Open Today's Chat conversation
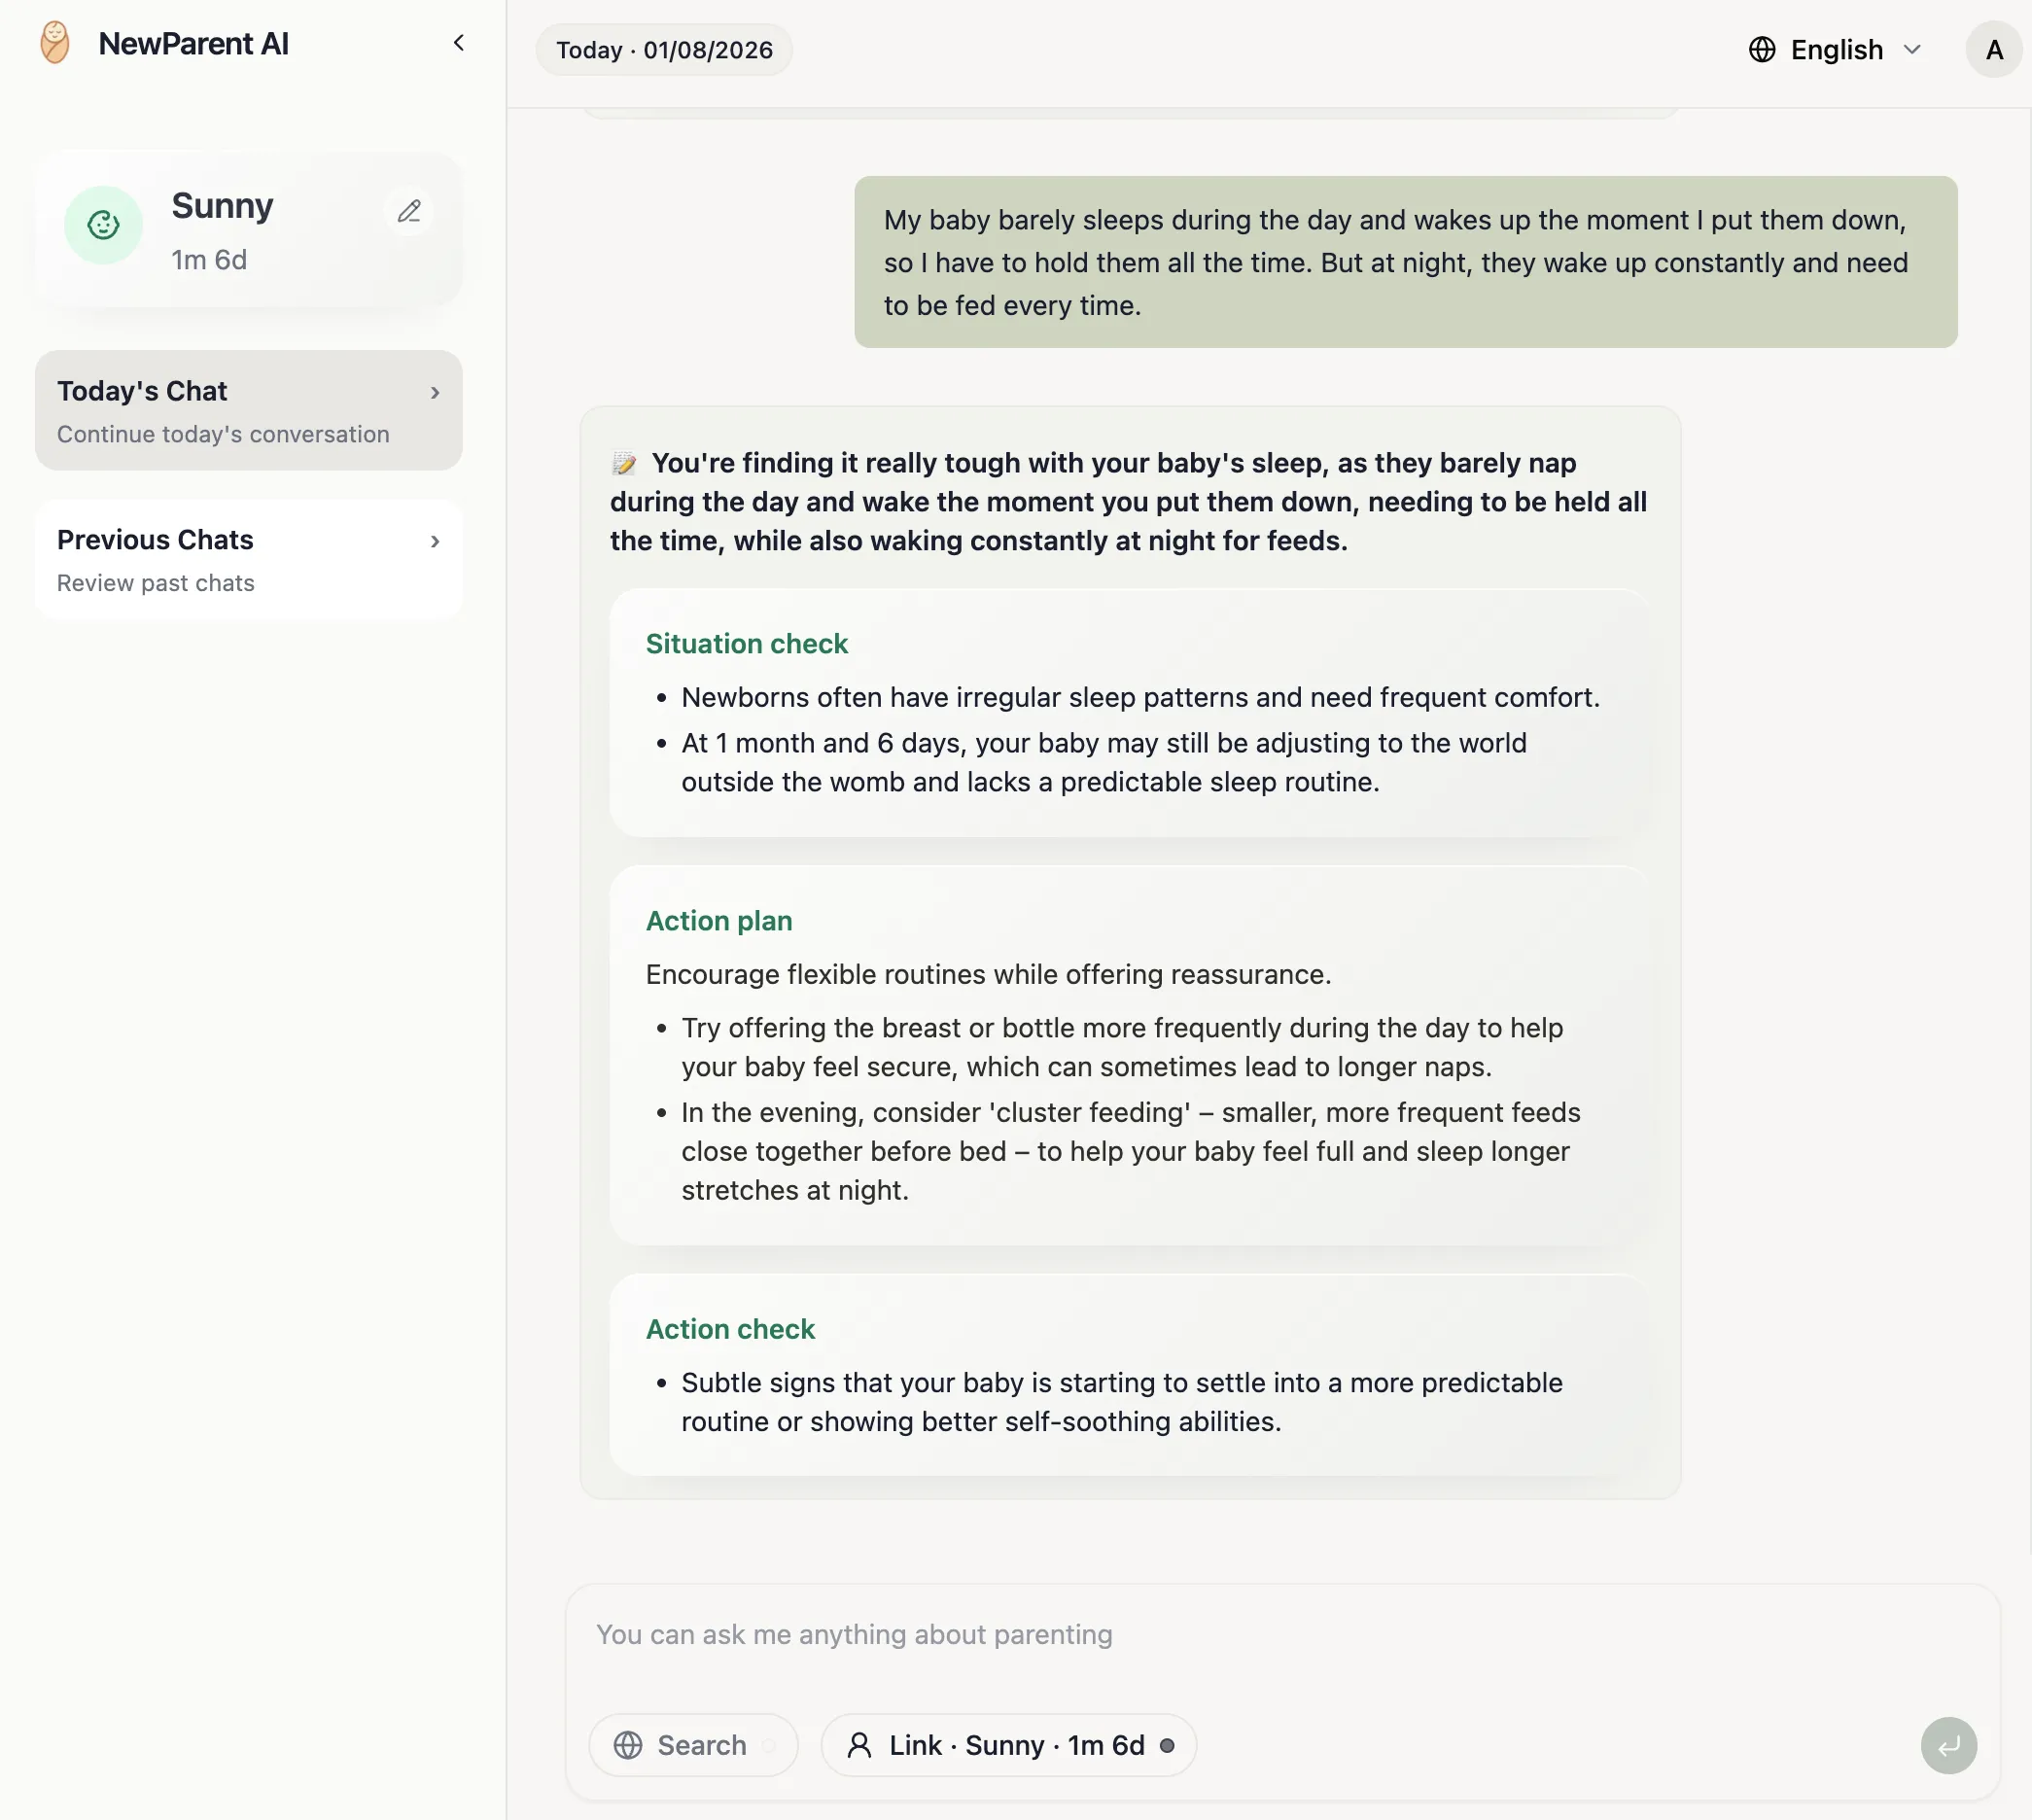 coord(249,410)
